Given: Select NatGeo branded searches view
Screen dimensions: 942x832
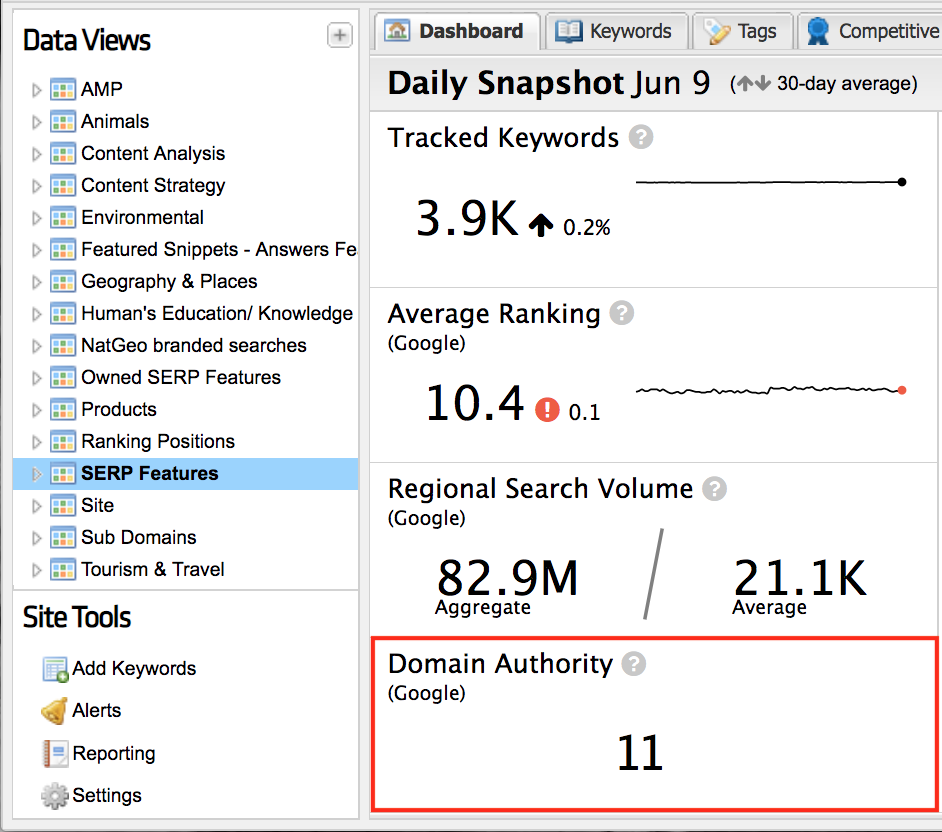Looking at the screenshot, I should [x=193, y=345].
